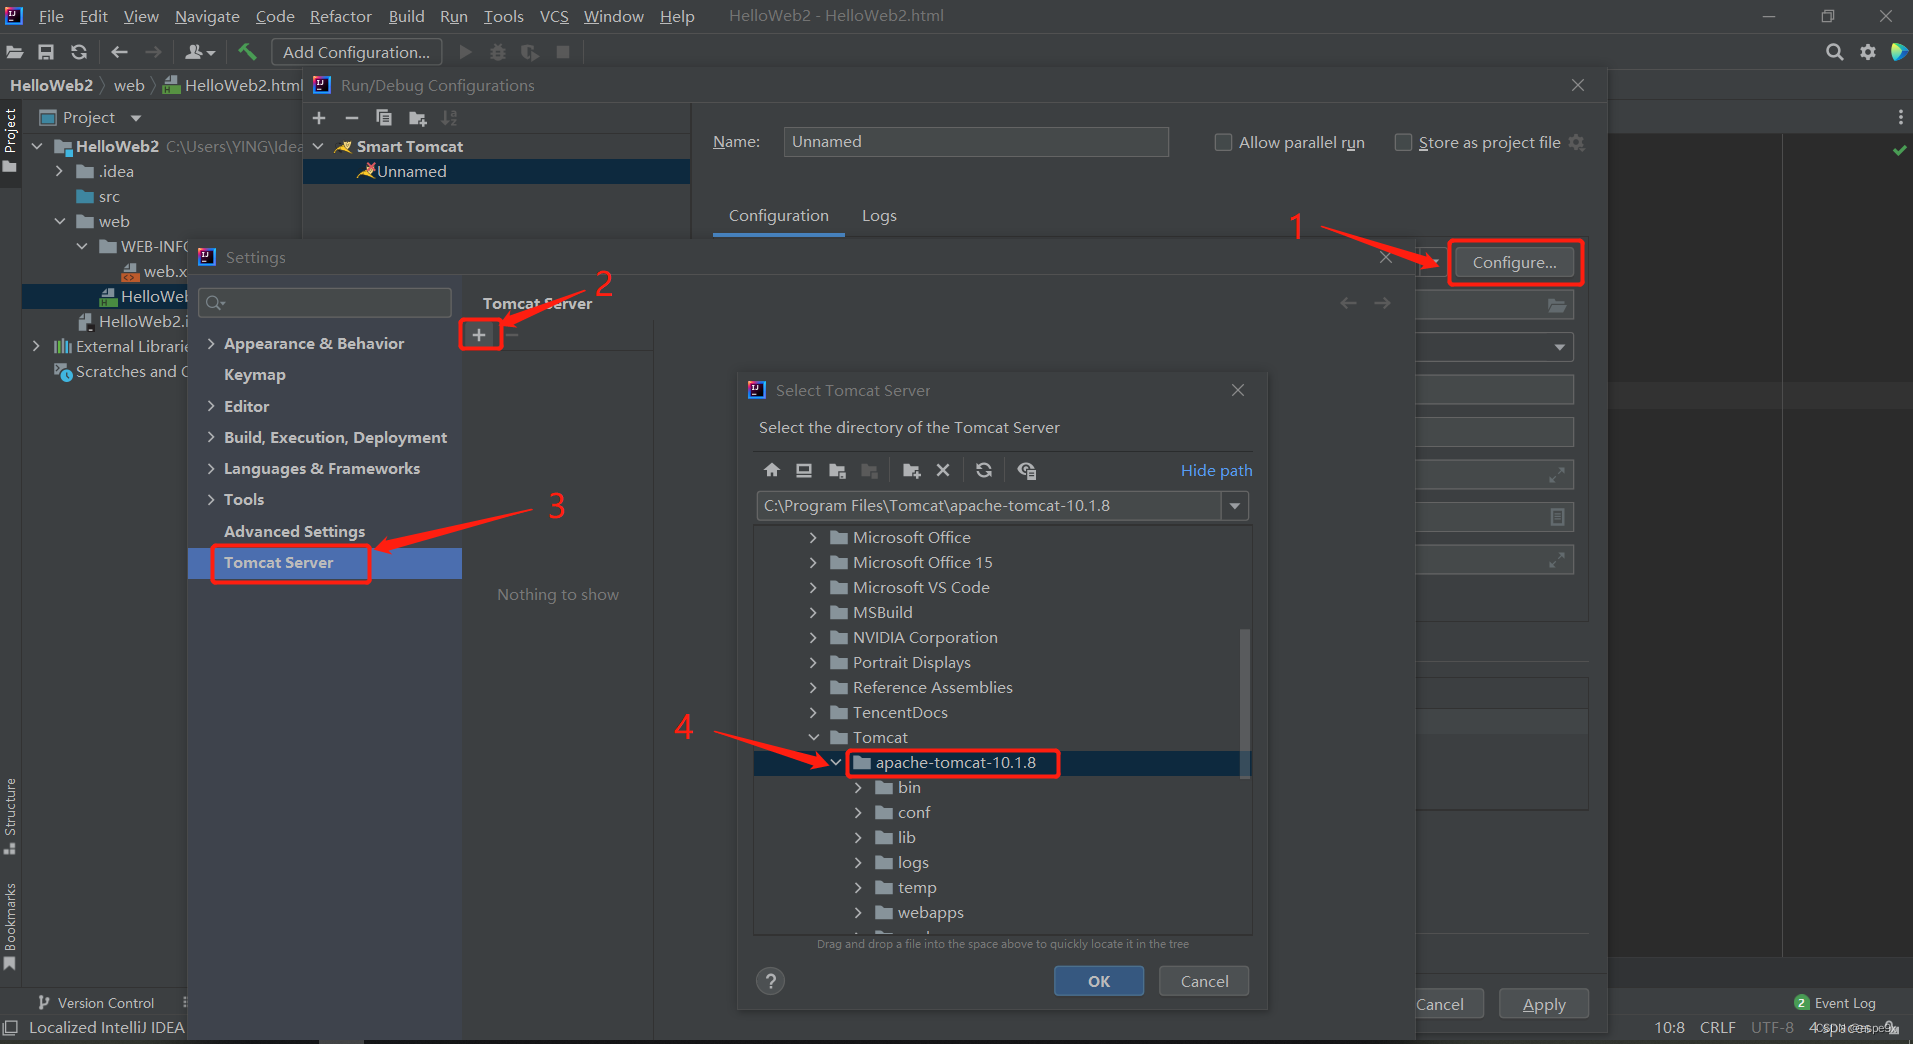Copy configuration icon in Run/Debug Configurations

point(384,118)
